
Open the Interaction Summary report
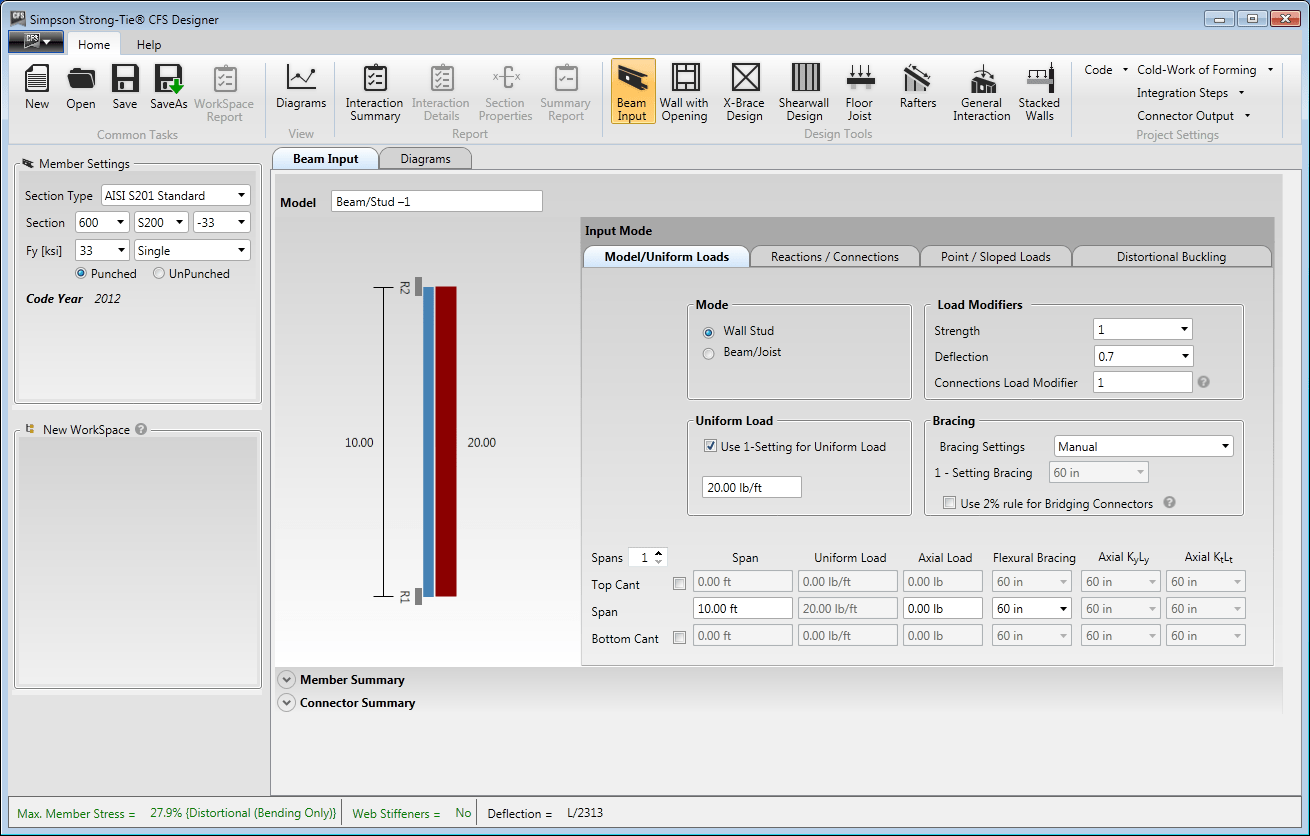375,93
